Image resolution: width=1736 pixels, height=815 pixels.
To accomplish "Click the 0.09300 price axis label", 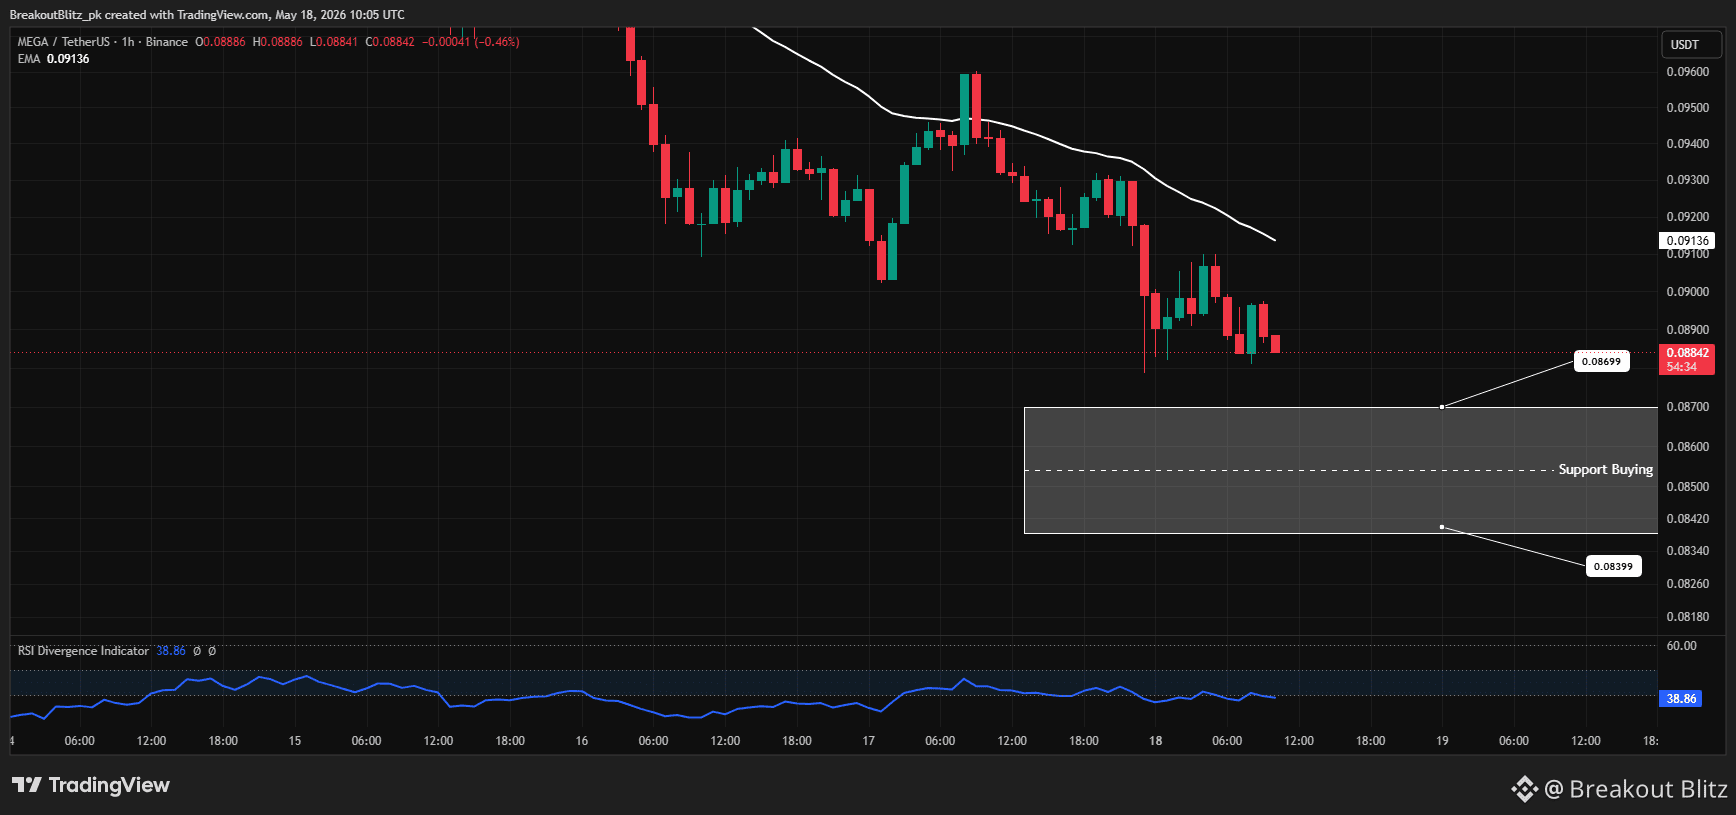I will tap(1687, 180).
